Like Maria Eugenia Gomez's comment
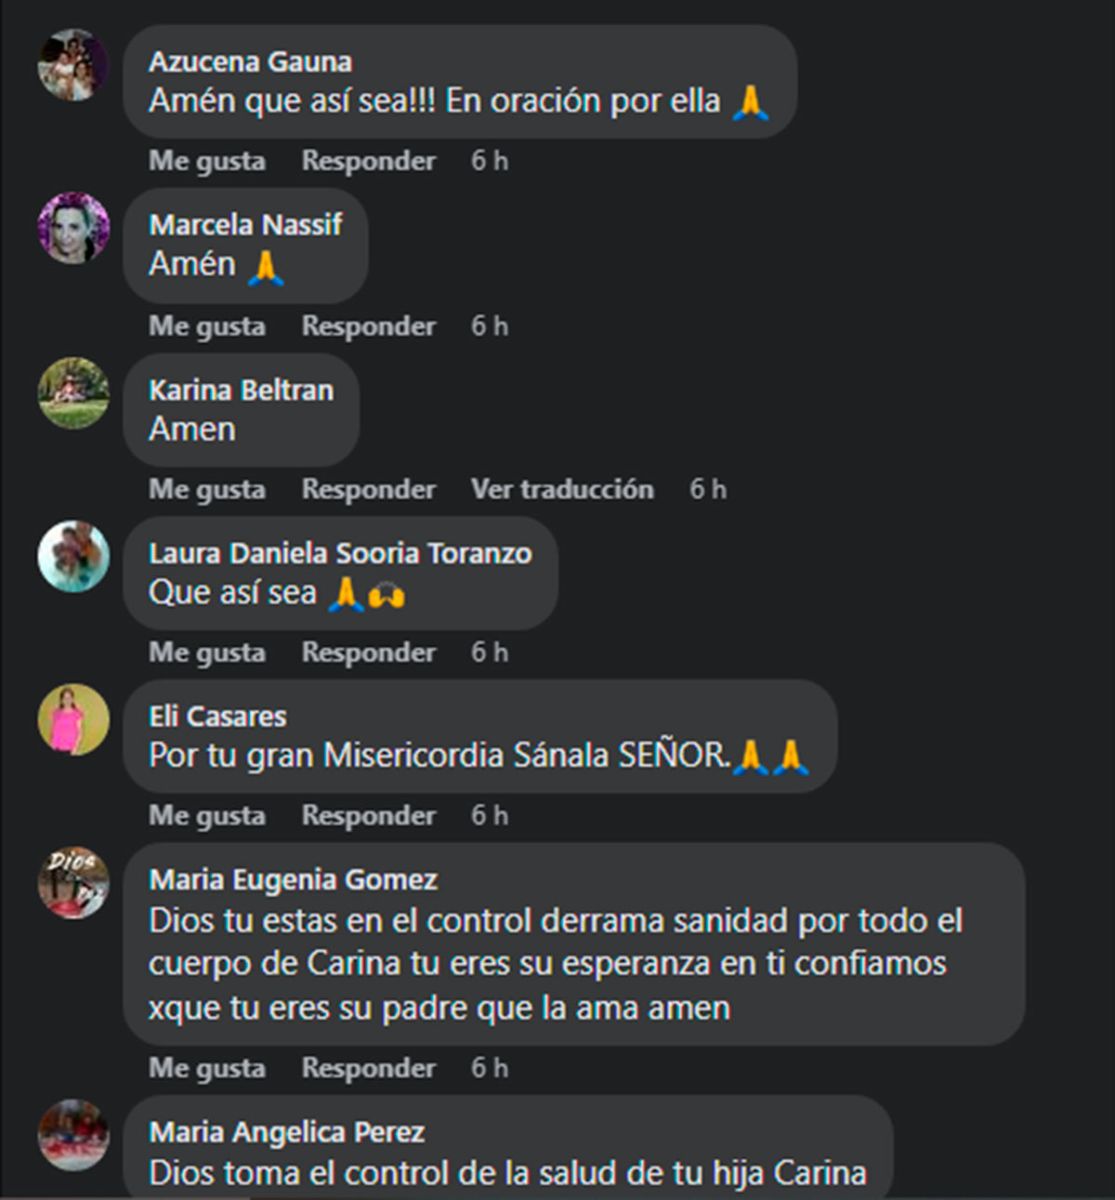 [207, 1068]
